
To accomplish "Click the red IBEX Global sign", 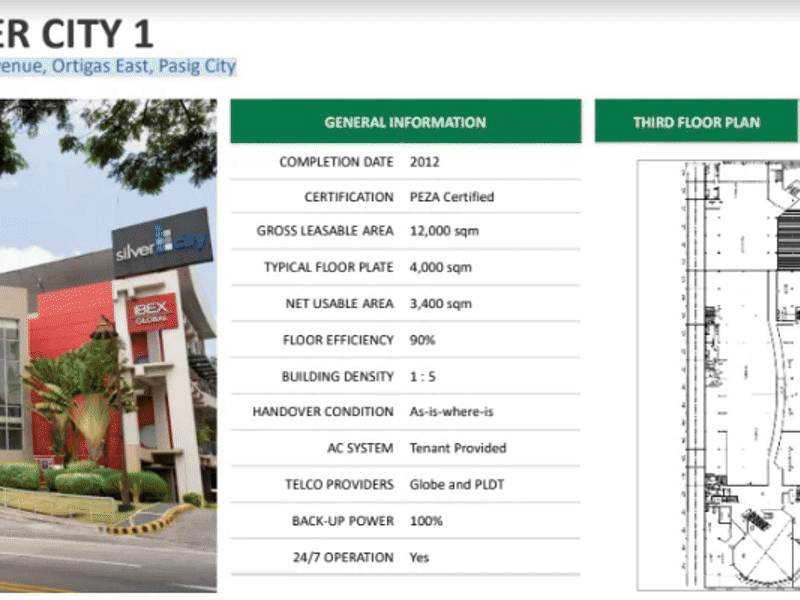I will point(152,312).
